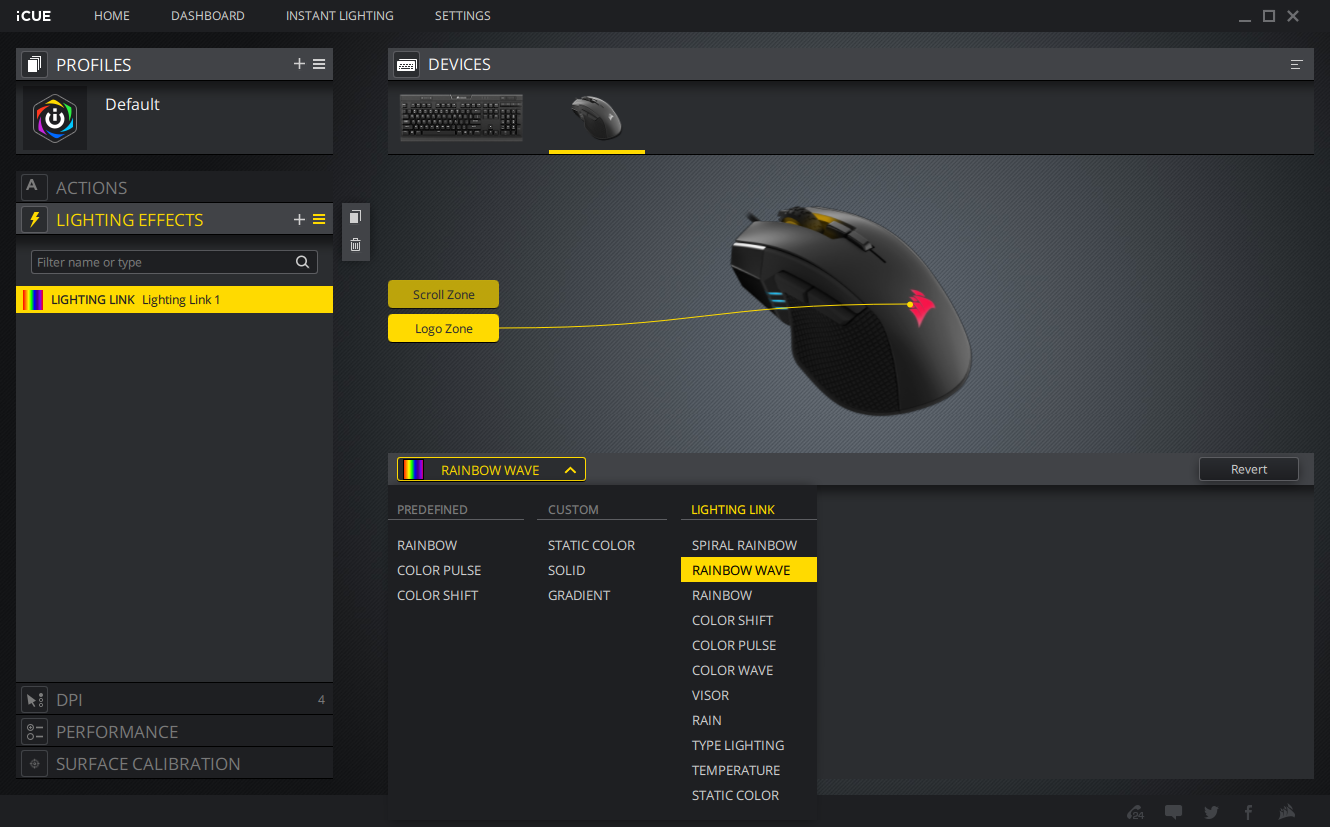Click the red logo zone on mouse
This screenshot has height=827, width=1330.
(922, 307)
